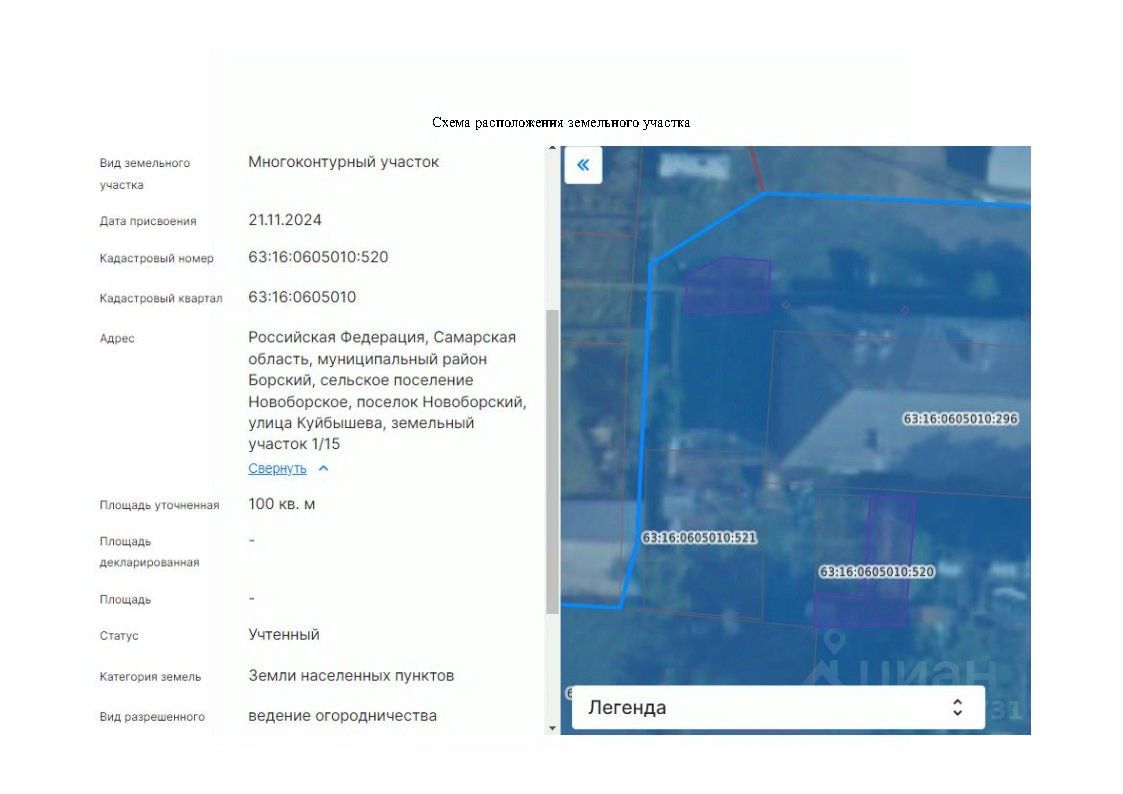Click the chevron up arrow beside Свернуть

[324, 468]
